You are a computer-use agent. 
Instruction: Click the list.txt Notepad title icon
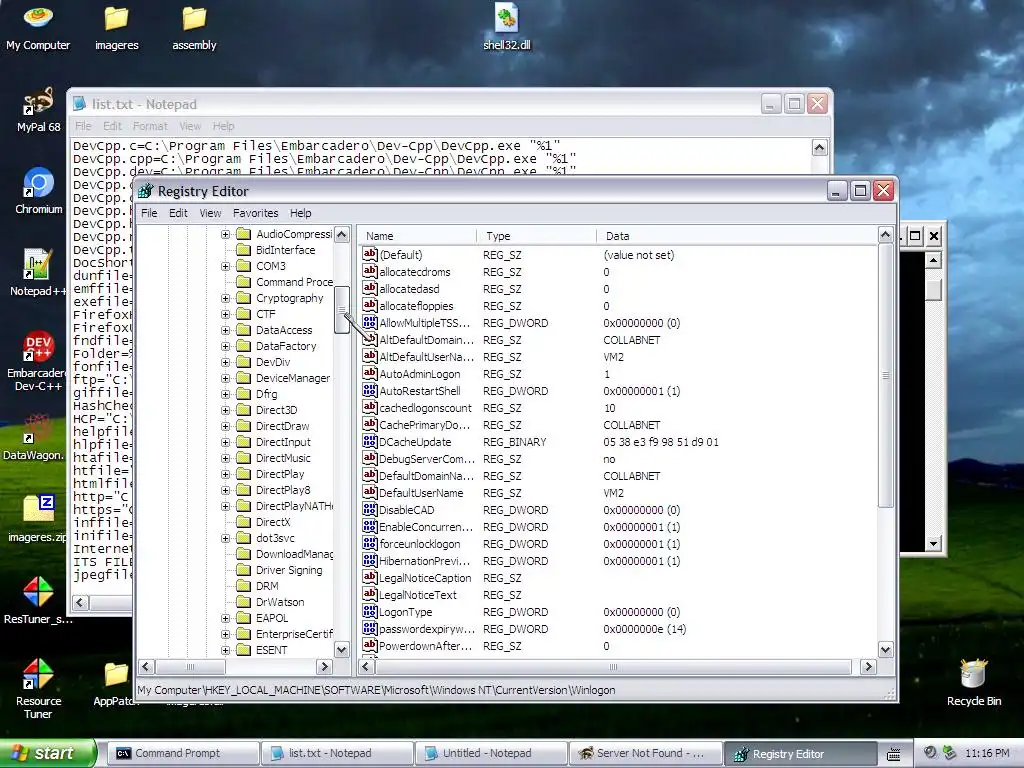79,104
